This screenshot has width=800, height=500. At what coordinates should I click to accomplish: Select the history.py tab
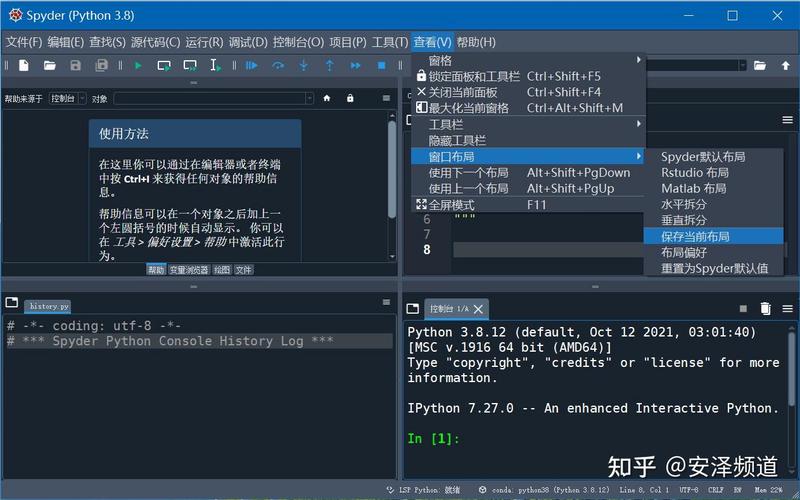coord(48,306)
